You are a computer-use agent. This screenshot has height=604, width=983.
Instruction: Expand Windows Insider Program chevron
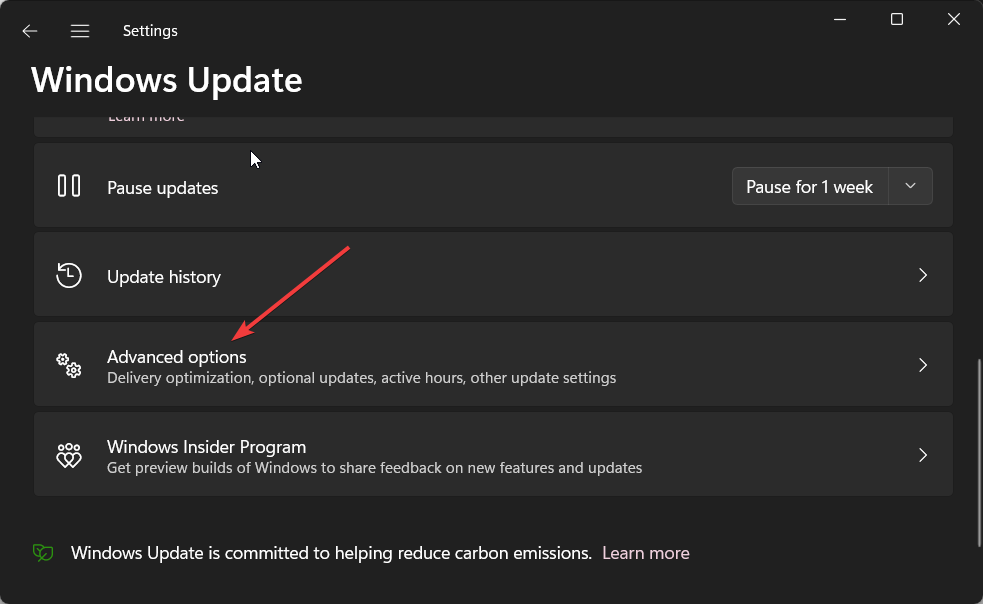(923, 455)
